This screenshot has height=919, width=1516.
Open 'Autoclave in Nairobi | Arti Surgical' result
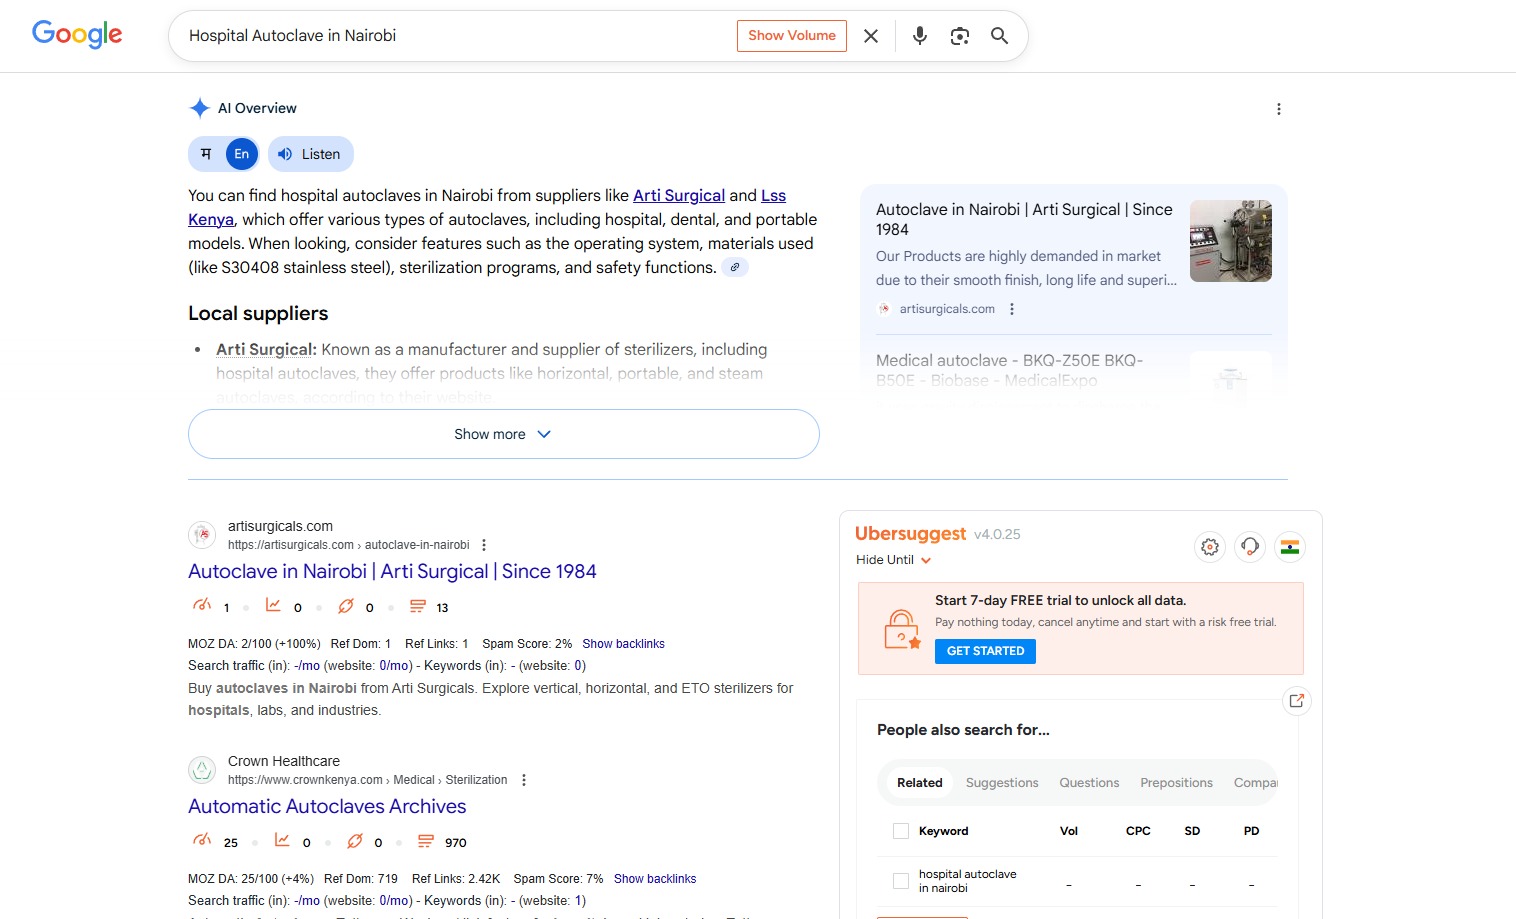(x=392, y=571)
